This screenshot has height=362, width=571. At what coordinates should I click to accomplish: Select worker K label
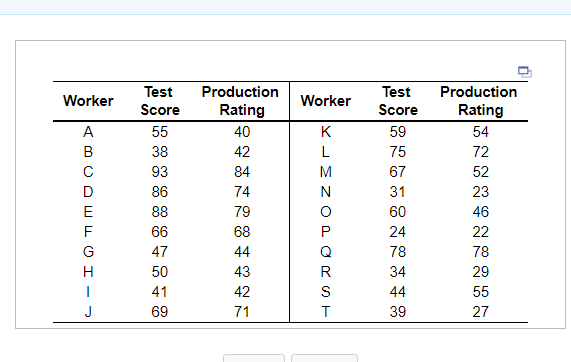pos(326,132)
